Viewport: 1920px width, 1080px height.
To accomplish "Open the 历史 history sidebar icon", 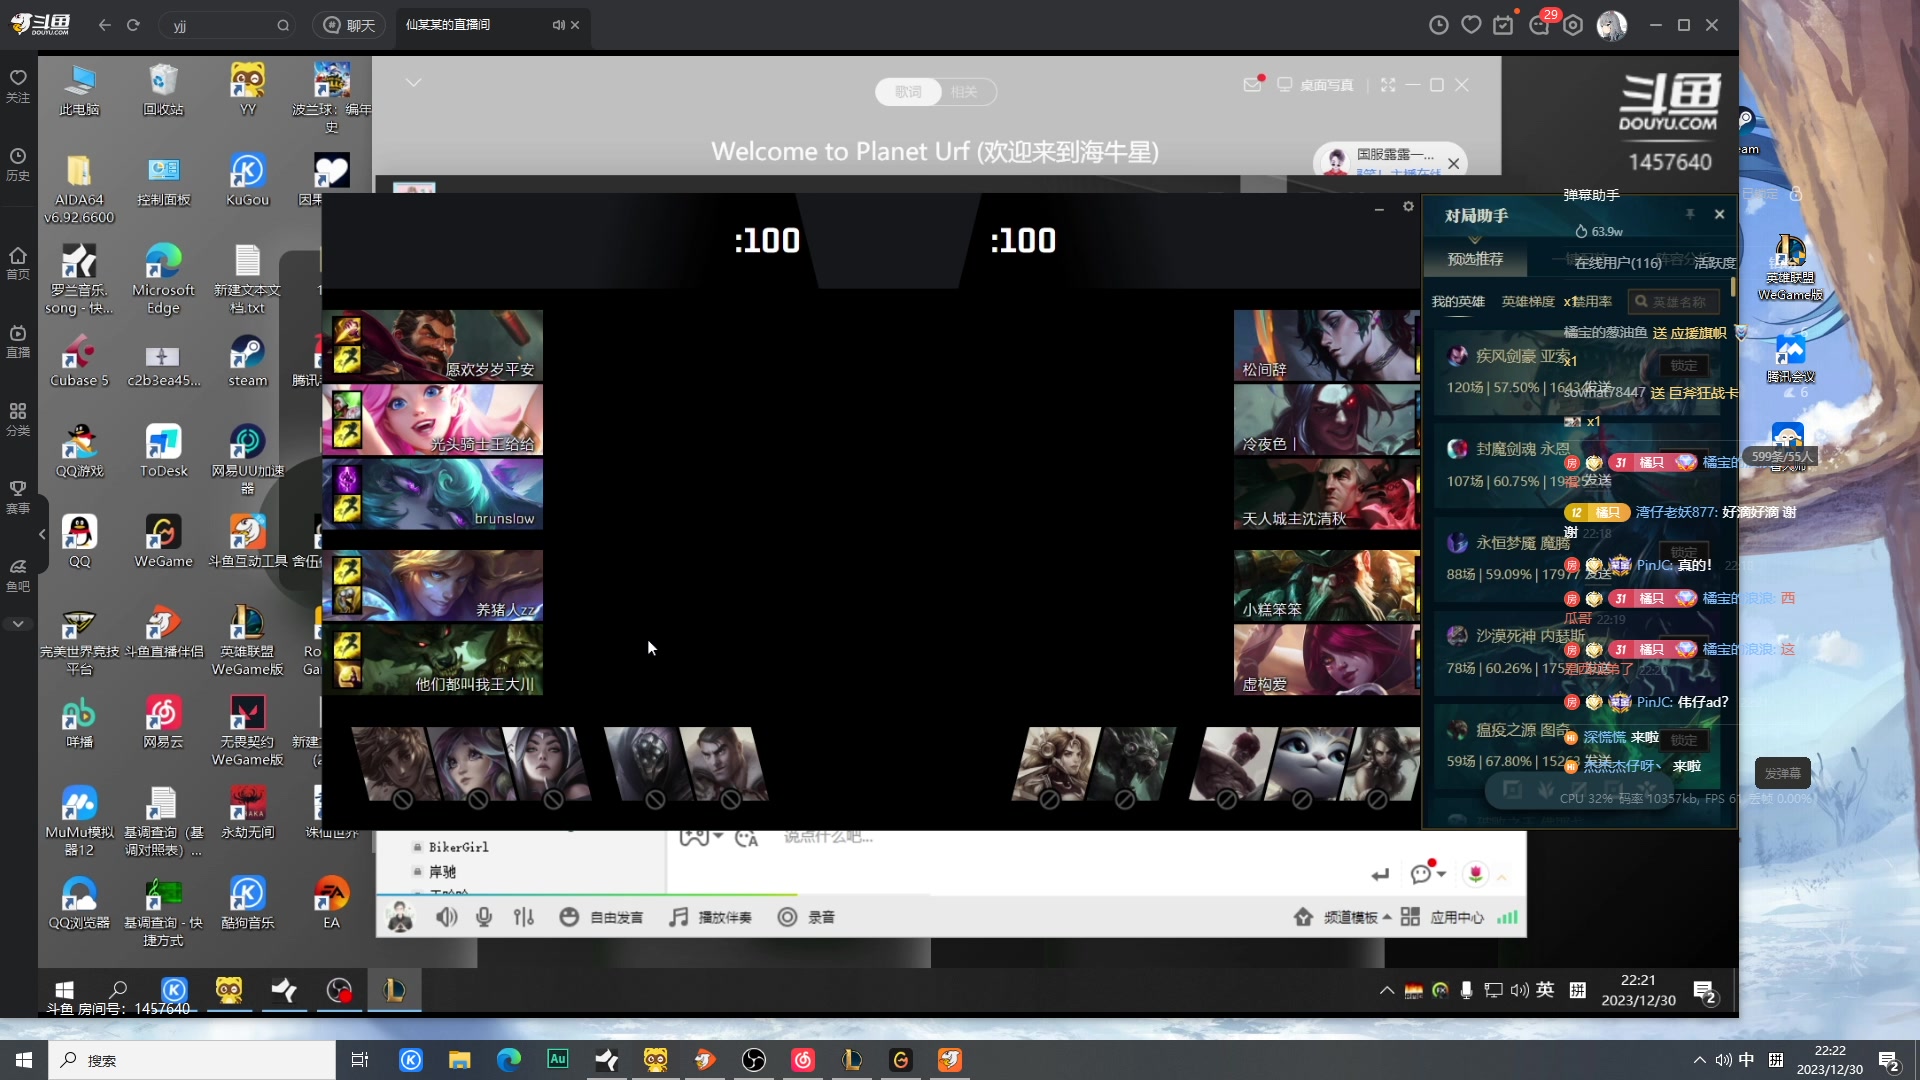I will (x=18, y=164).
